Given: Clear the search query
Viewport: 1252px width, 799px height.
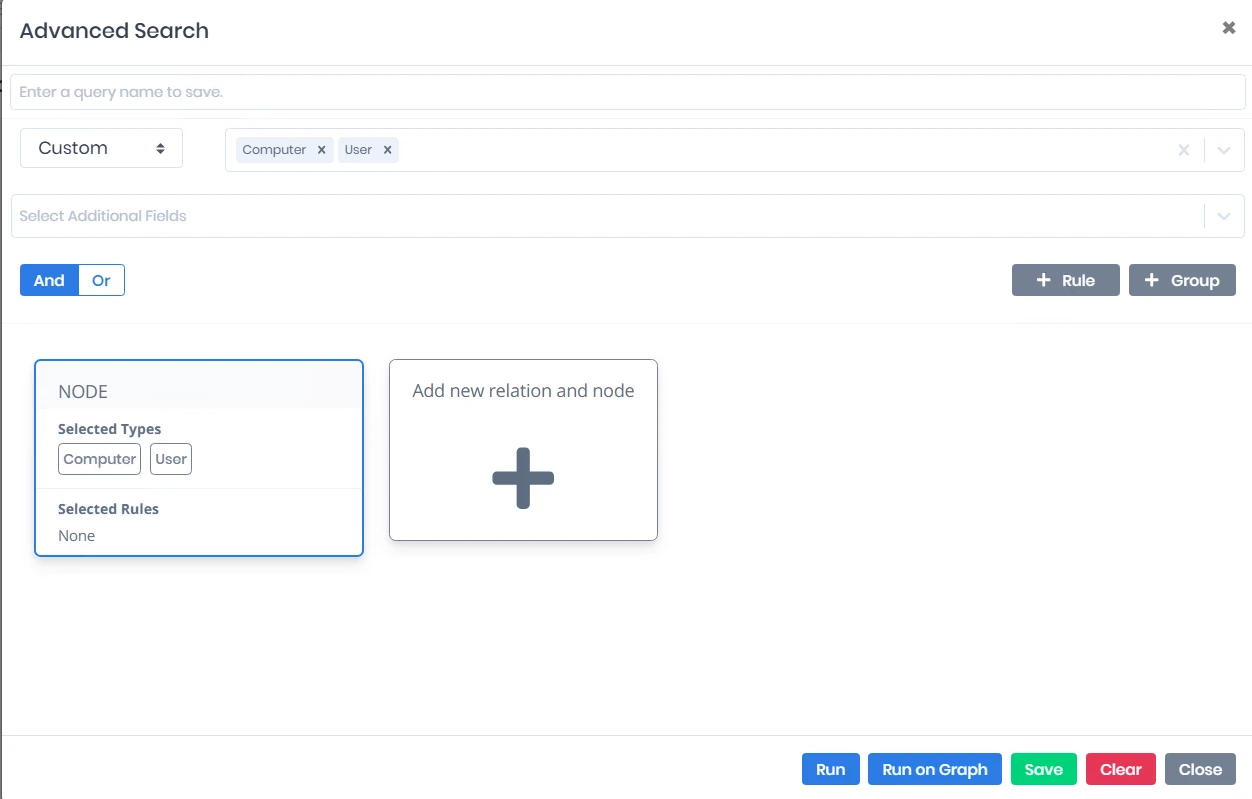Looking at the screenshot, I should tap(1121, 769).
